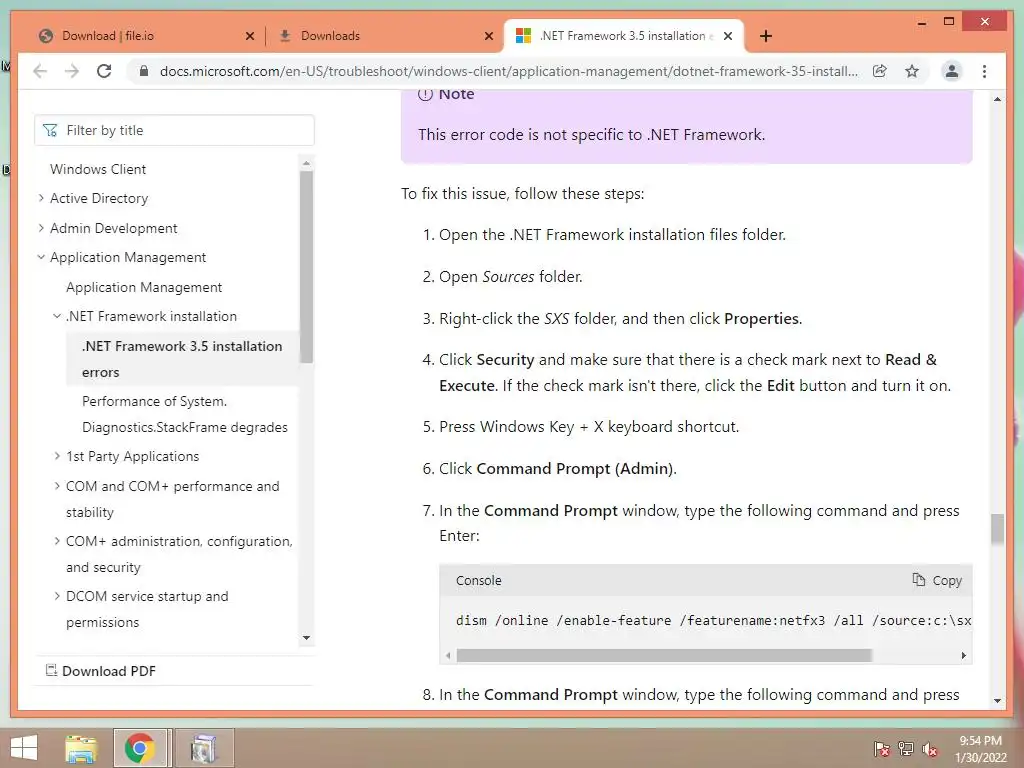Click the page vertical scrollbar thumb
This screenshot has height=768, width=1024.
997,529
